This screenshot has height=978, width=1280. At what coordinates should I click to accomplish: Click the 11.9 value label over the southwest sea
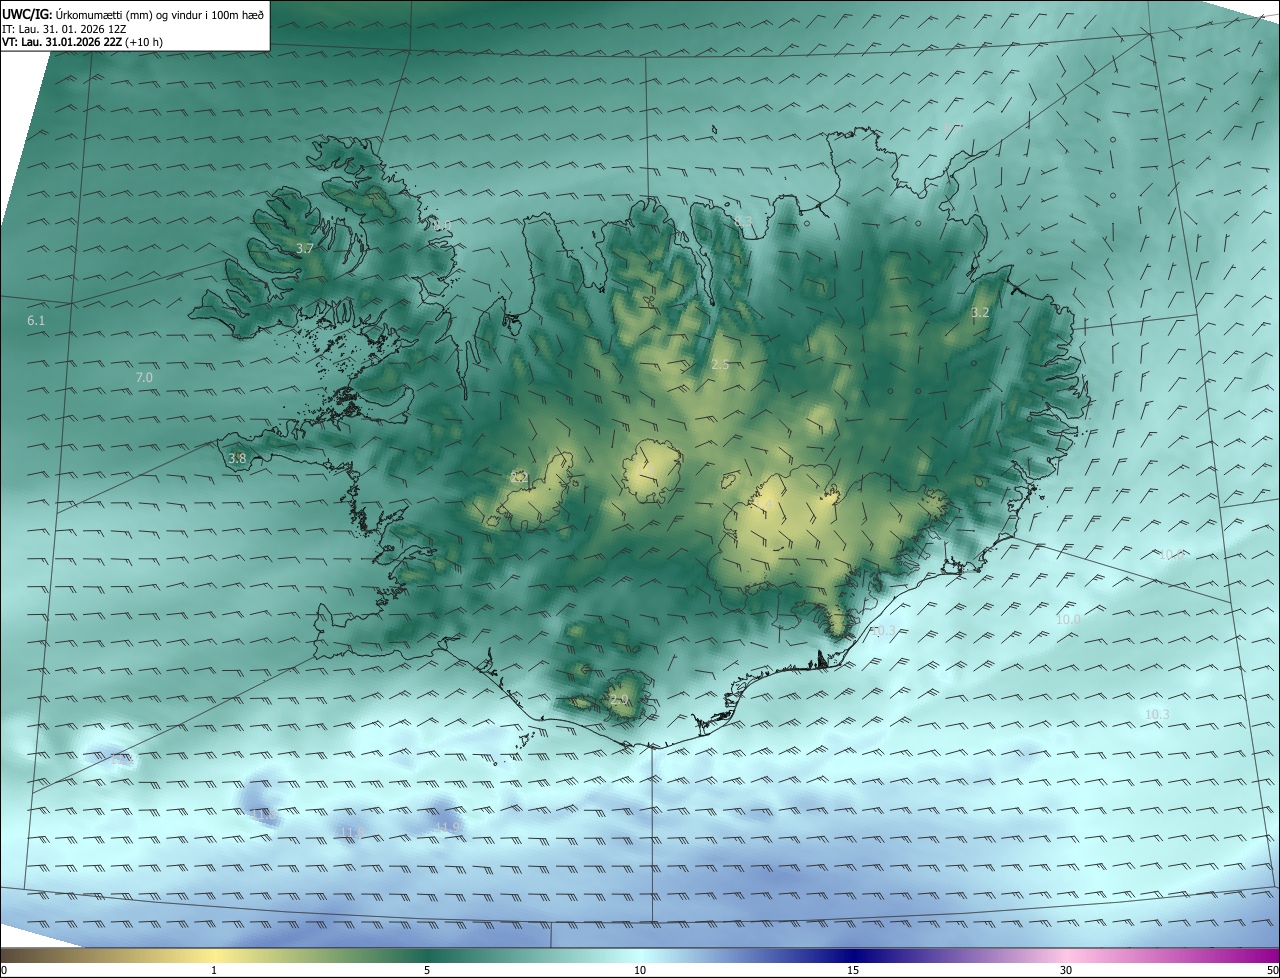click(x=447, y=827)
